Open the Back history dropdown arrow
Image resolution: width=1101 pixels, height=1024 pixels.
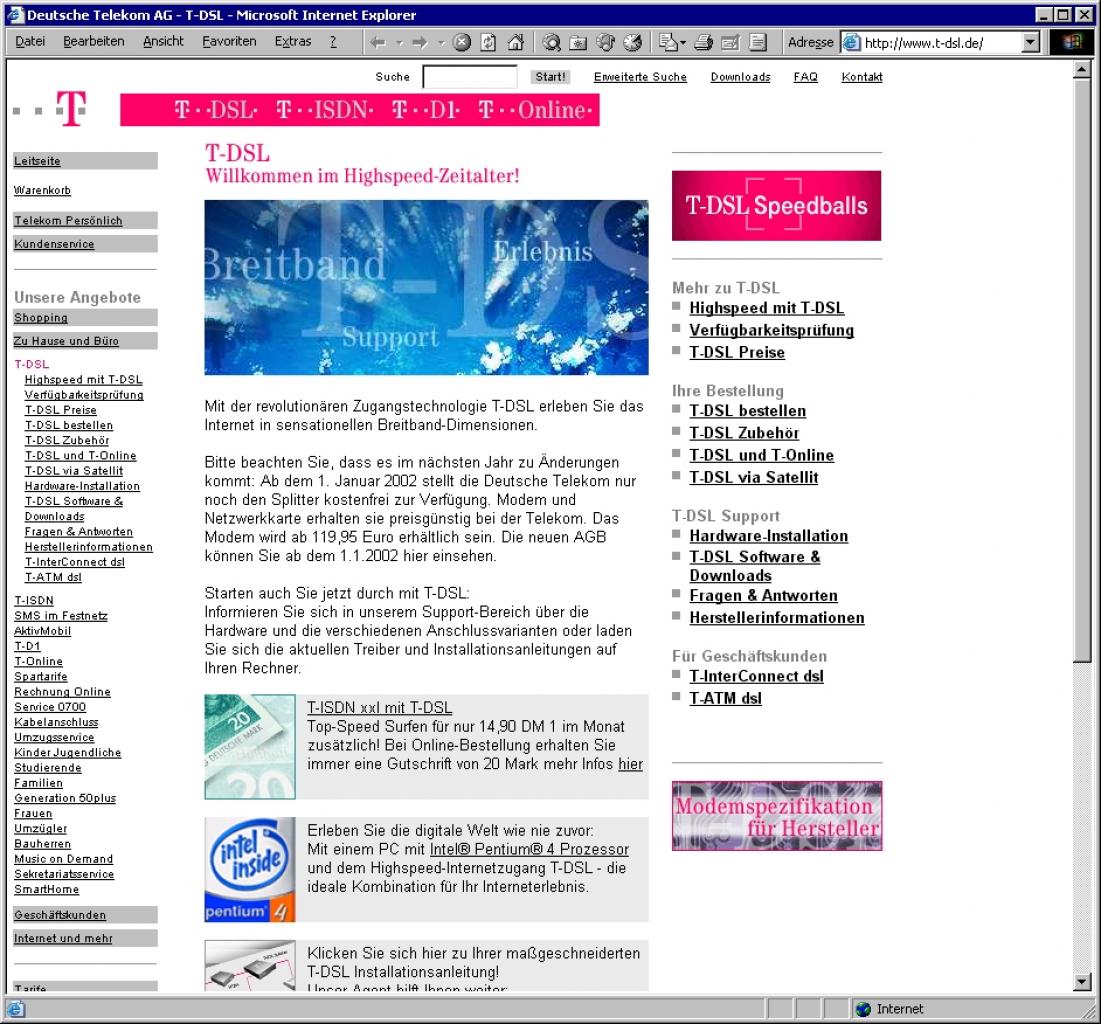pyautogui.click(x=399, y=43)
